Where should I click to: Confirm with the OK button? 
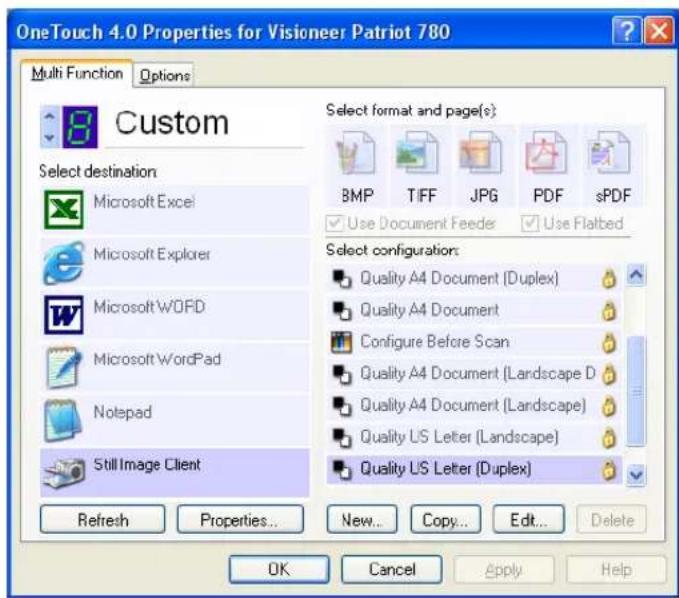pyautogui.click(x=279, y=569)
